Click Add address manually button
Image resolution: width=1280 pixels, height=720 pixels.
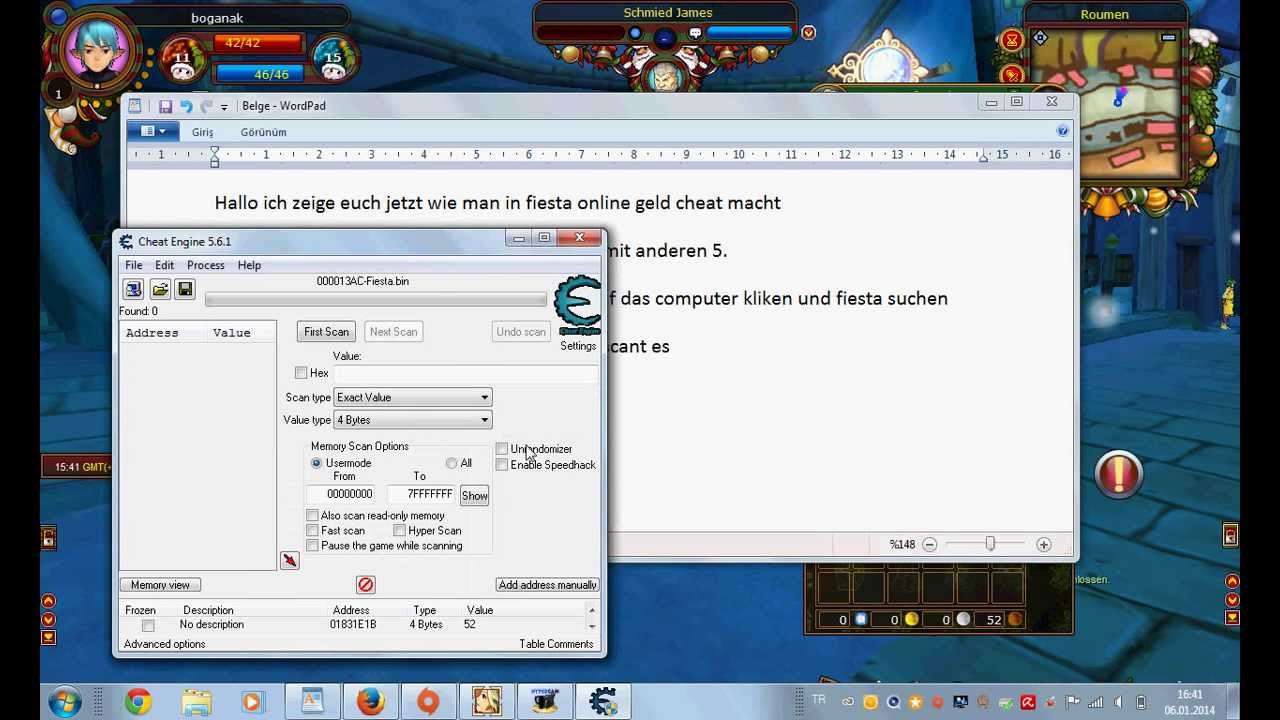tap(547, 585)
